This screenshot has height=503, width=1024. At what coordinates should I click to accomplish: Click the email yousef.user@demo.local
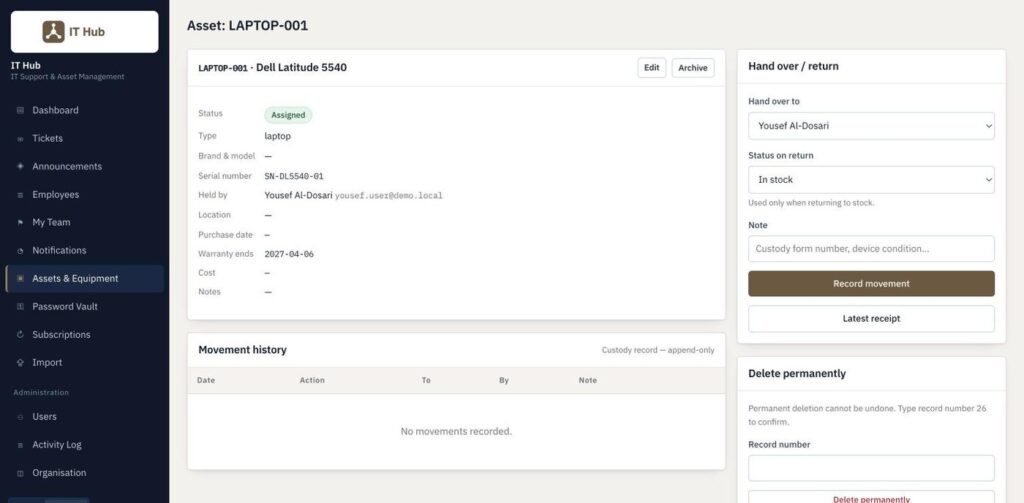(389, 195)
